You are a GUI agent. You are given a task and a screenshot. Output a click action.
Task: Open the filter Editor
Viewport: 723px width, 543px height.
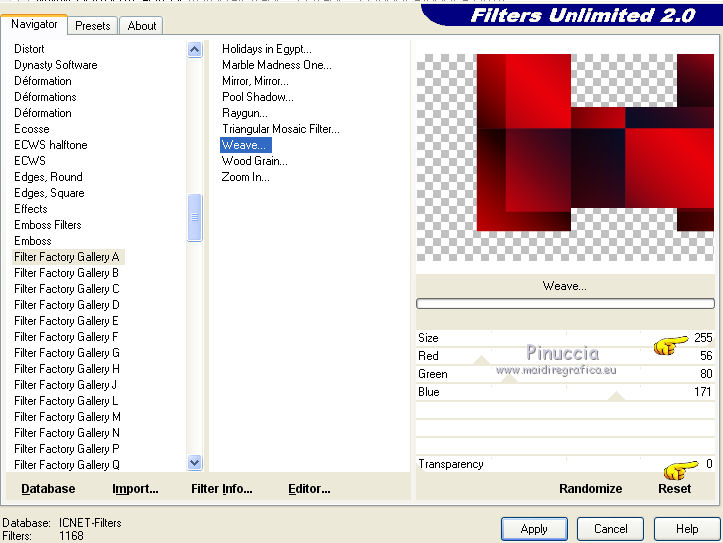[x=309, y=489]
